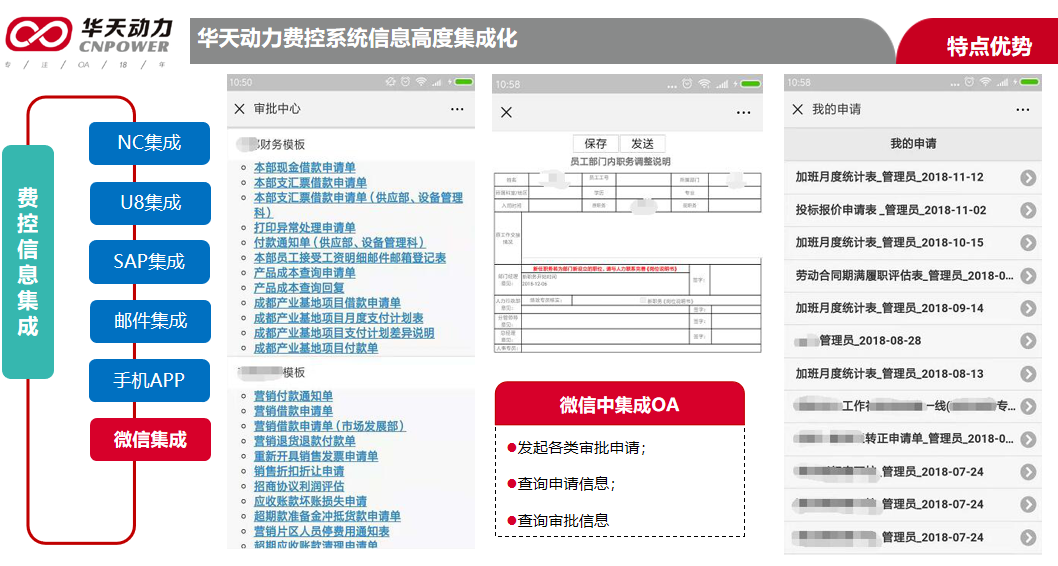This screenshot has height=566, width=1058.
Task: Open 销售折扣折让申请 link
Action: [299, 472]
